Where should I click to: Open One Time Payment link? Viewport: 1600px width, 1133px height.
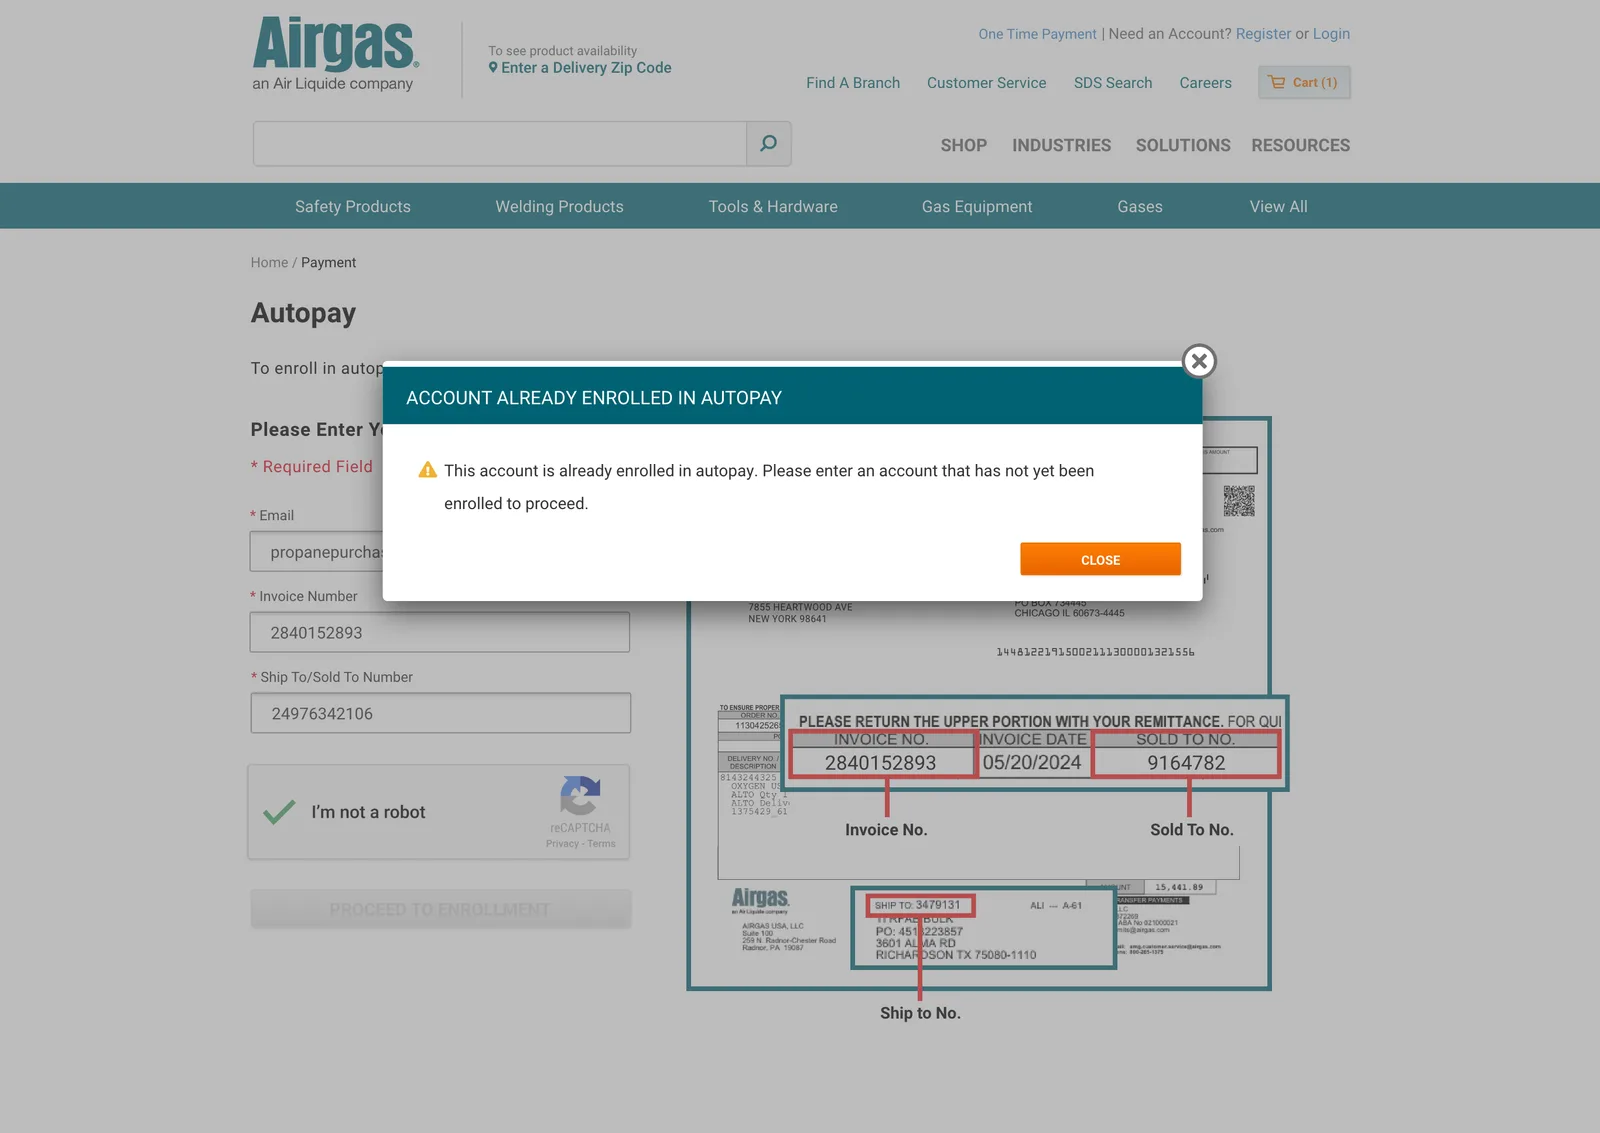click(1037, 34)
